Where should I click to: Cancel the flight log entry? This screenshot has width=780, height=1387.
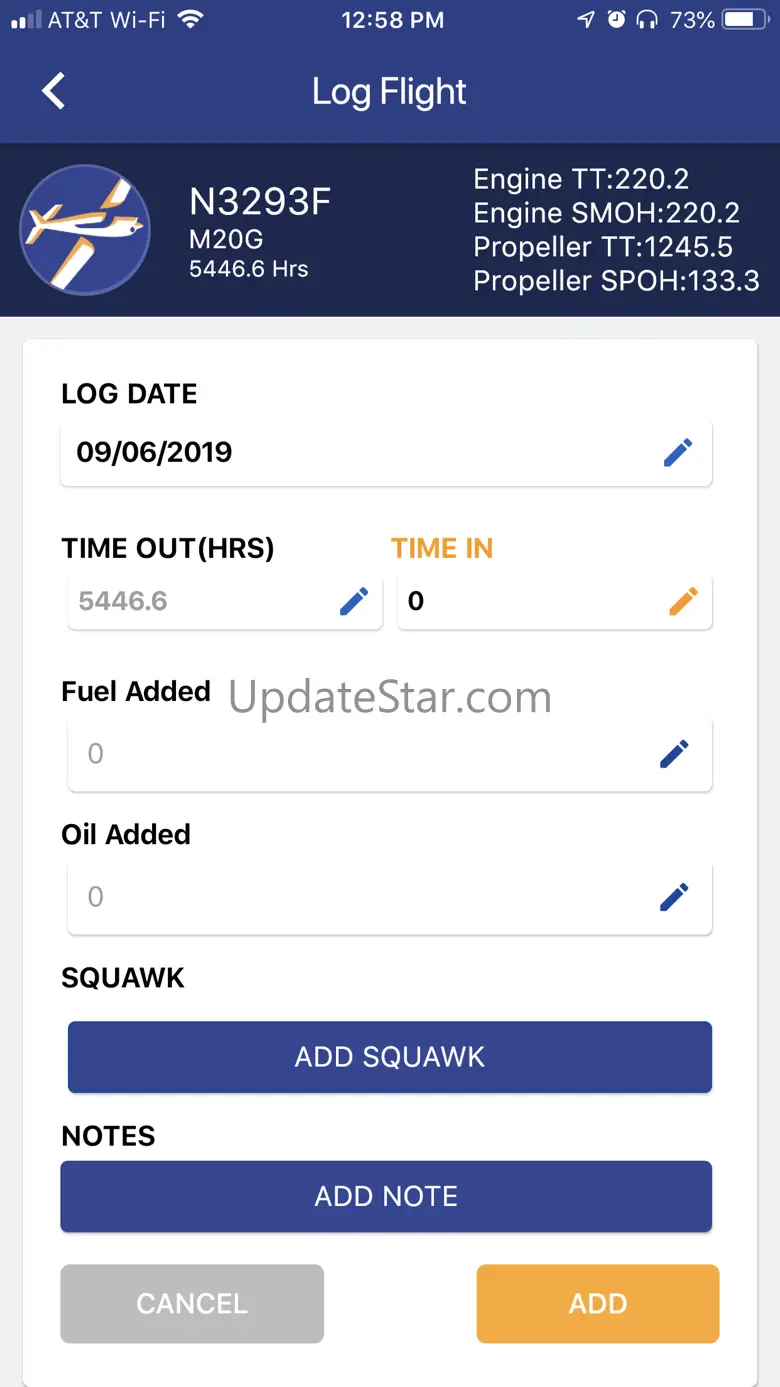click(192, 1303)
